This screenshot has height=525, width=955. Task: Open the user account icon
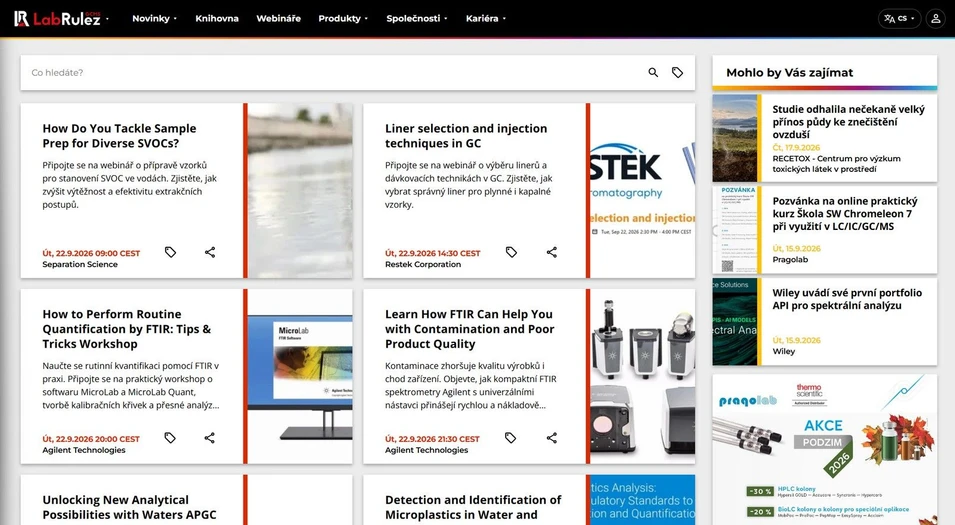[936, 18]
